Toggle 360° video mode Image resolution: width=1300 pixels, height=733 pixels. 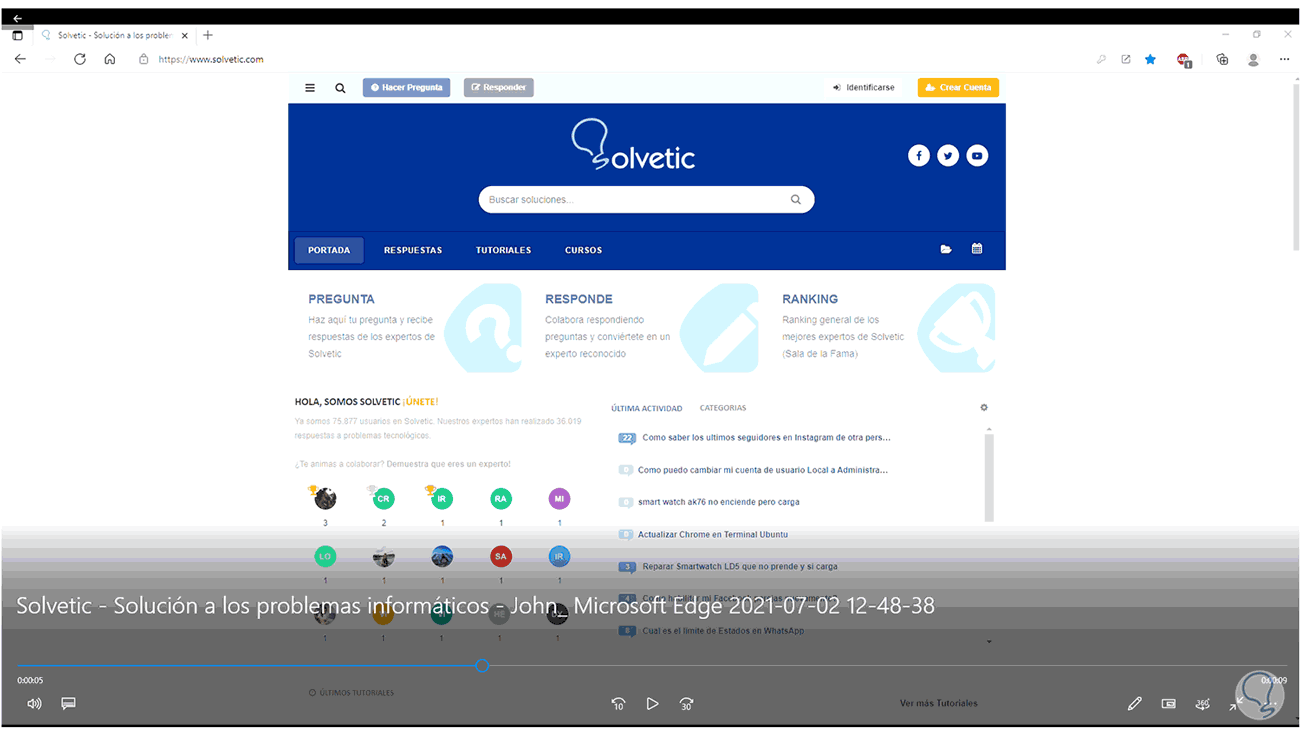pos(1202,704)
